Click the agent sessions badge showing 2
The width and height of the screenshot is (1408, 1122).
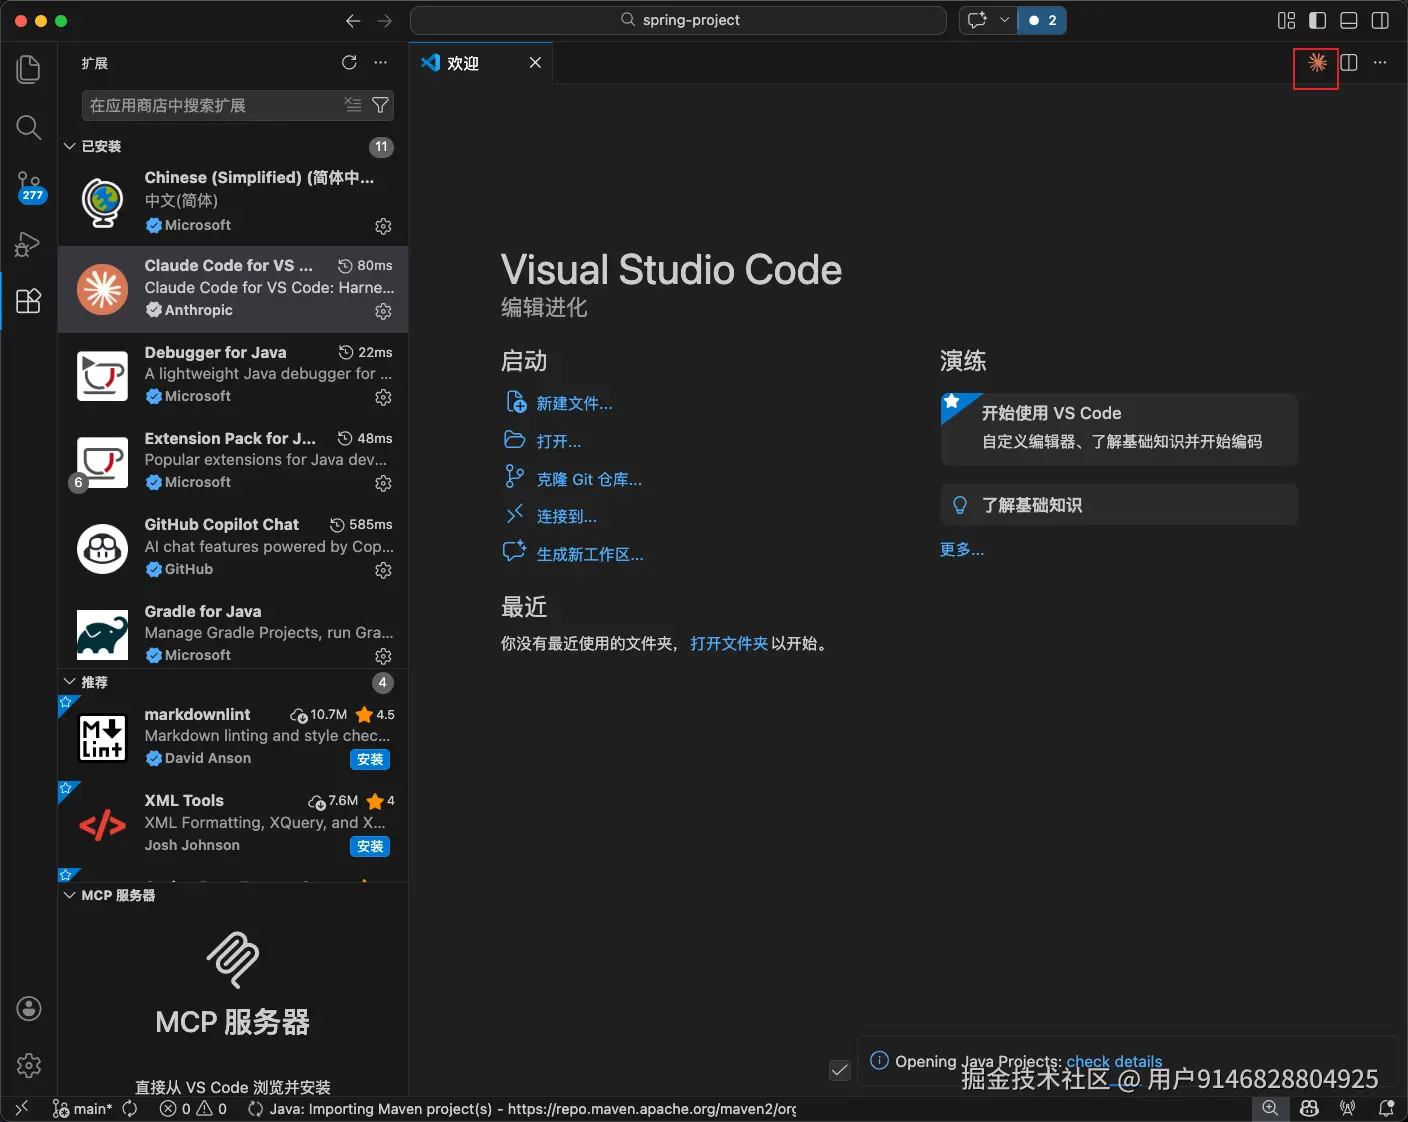(1042, 20)
